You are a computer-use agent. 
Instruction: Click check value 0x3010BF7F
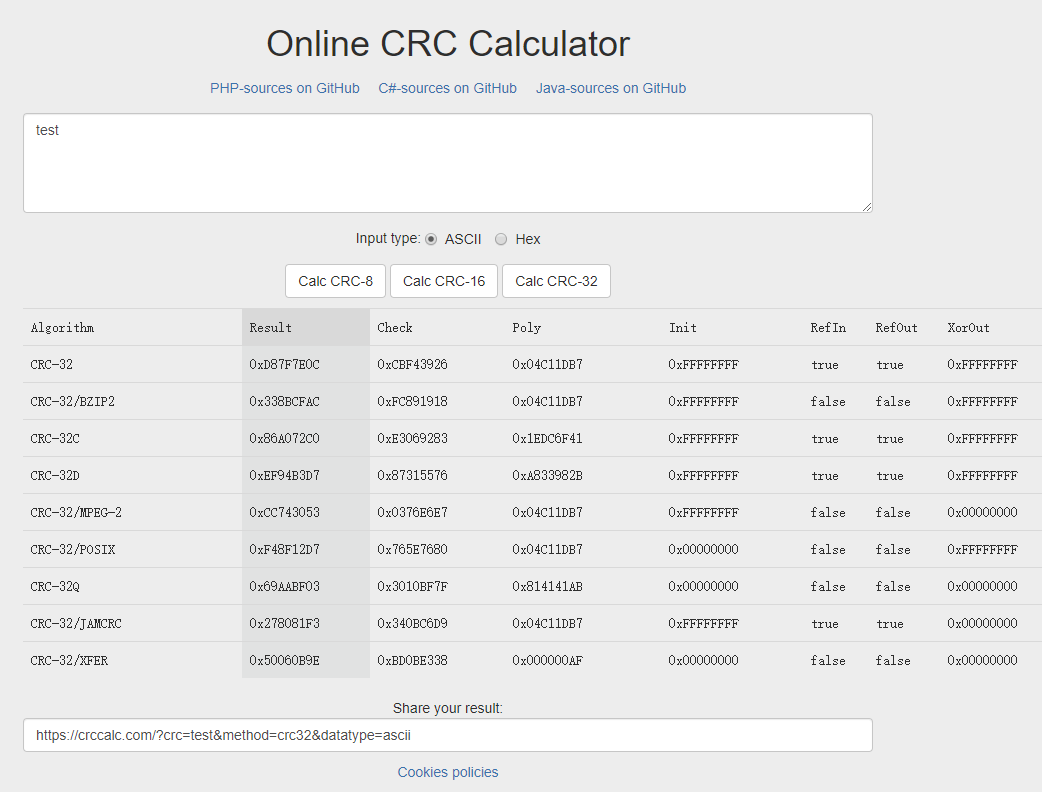click(x=412, y=587)
